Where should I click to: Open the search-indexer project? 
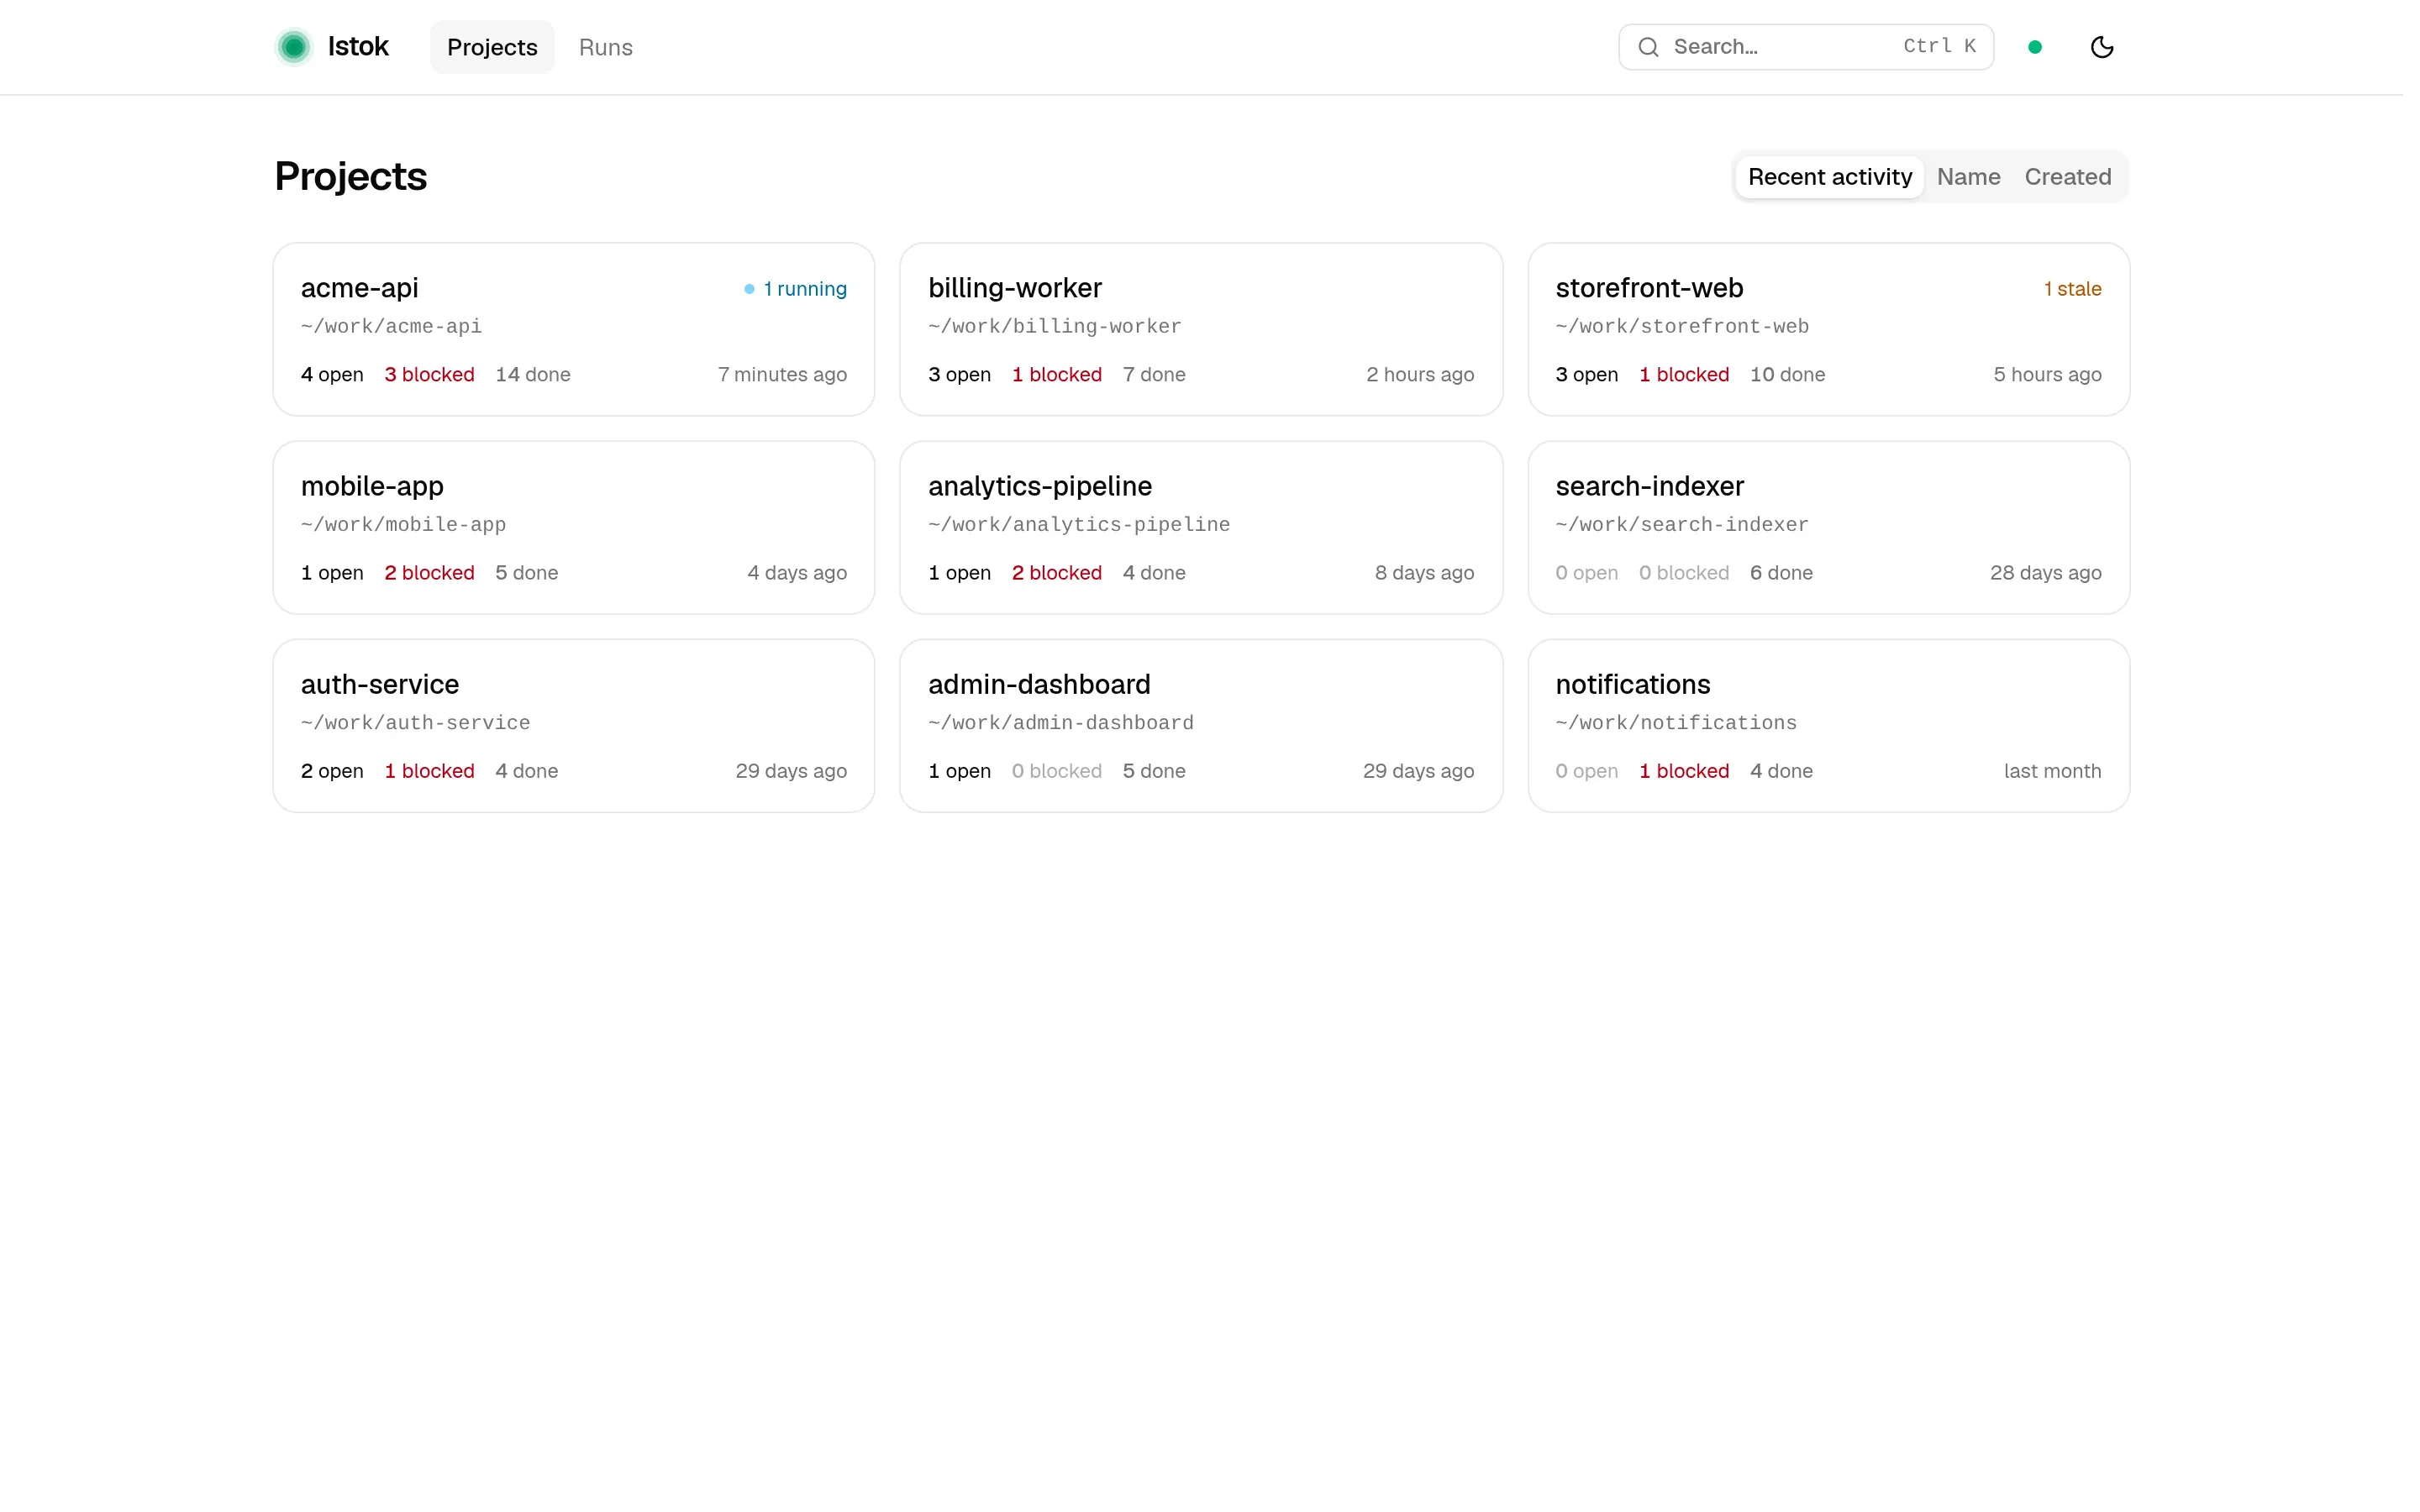(1828, 527)
